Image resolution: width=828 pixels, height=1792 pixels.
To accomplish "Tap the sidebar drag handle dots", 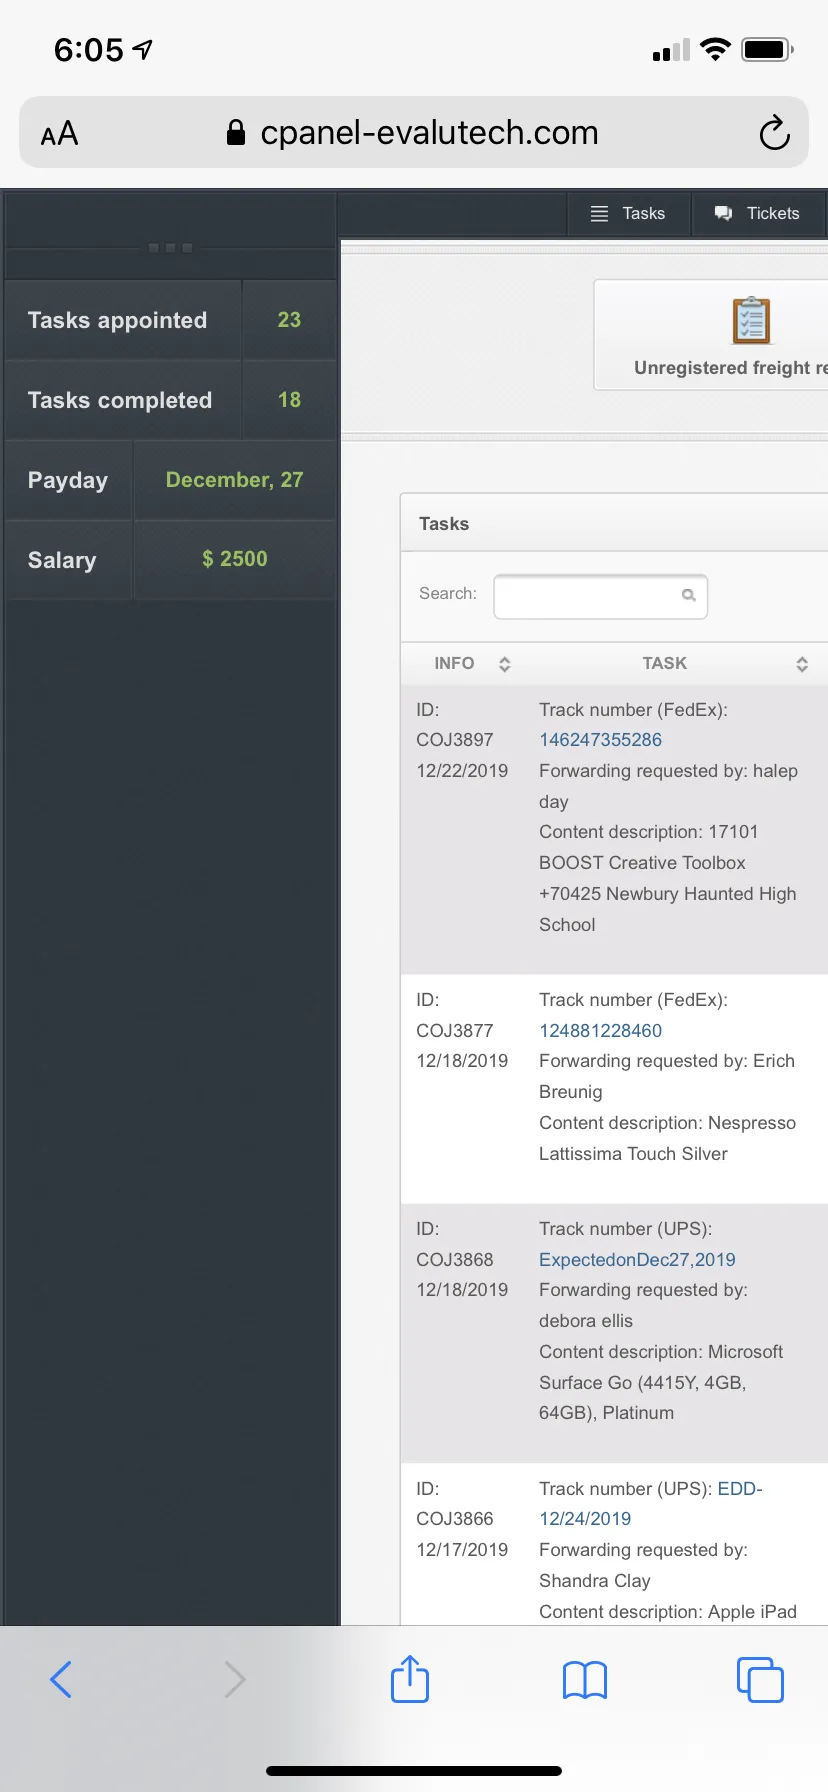I will (x=170, y=247).
